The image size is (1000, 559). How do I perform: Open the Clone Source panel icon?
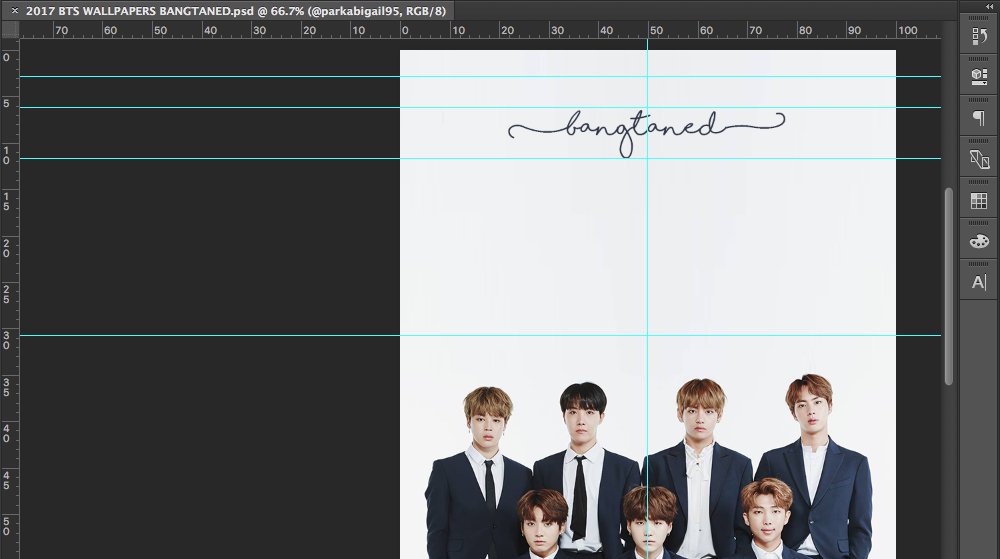click(x=979, y=159)
